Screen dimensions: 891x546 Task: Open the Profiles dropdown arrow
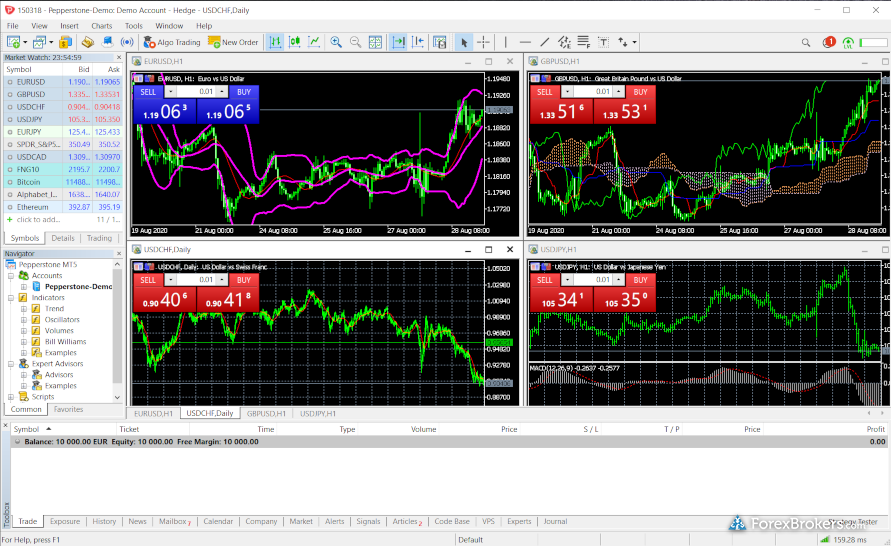[51, 43]
